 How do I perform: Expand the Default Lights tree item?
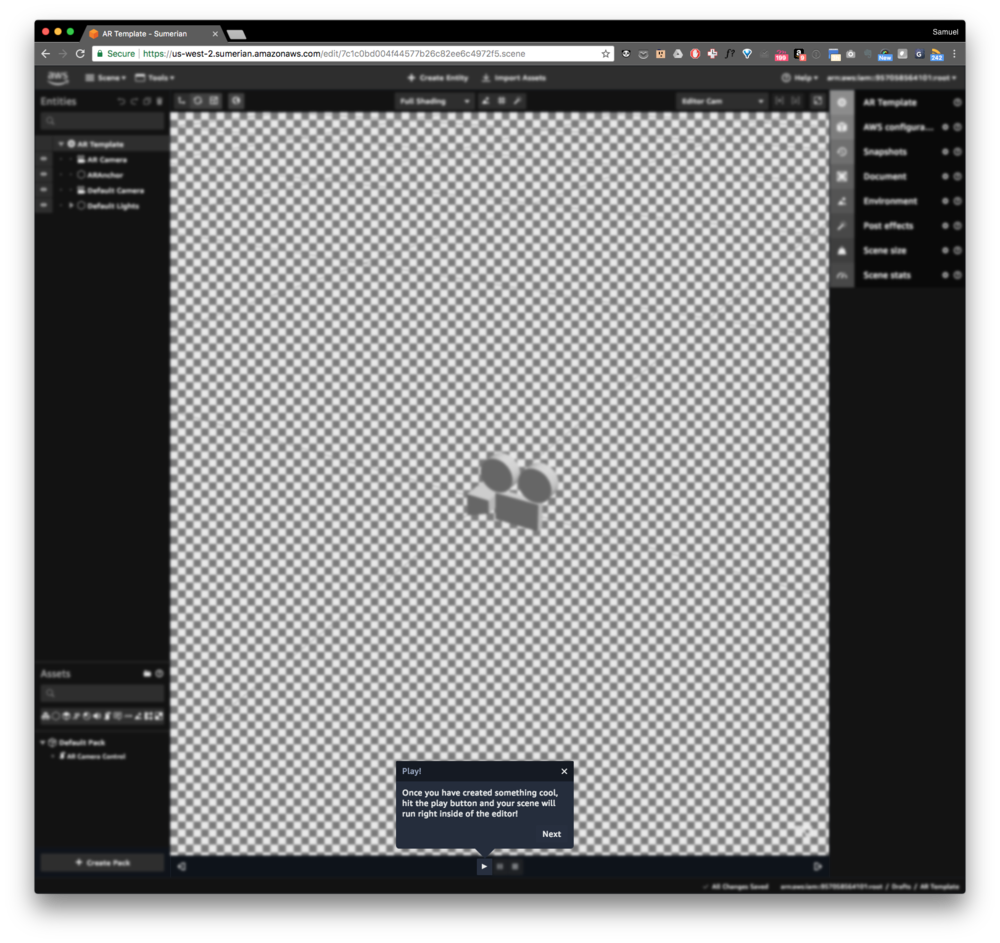72,205
